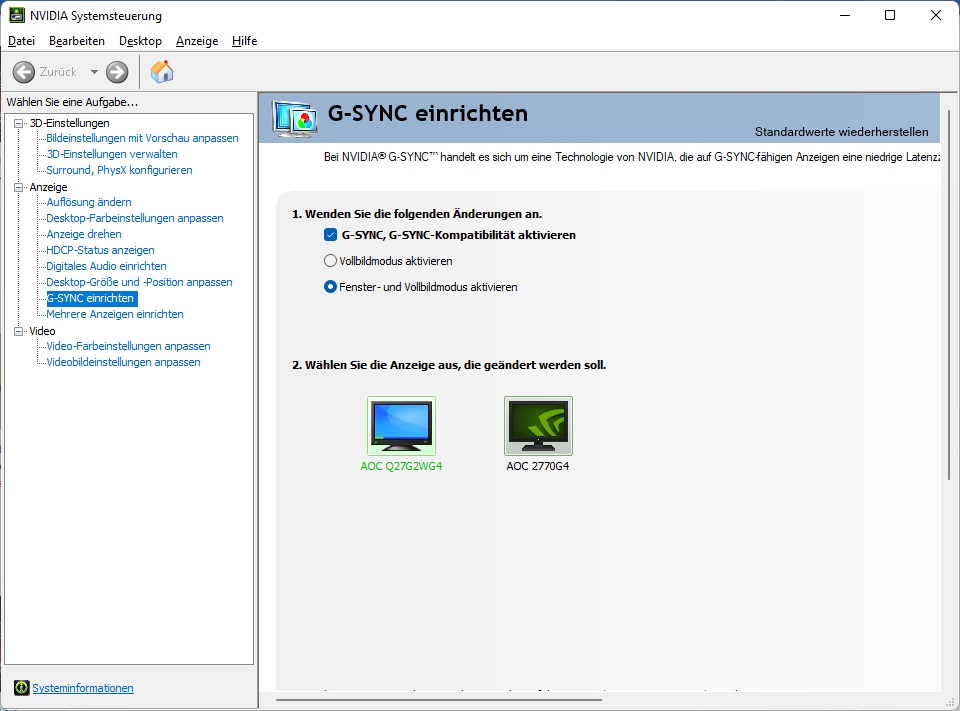Open 3D-Einstellungen verwalten

click(x=112, y=154)
